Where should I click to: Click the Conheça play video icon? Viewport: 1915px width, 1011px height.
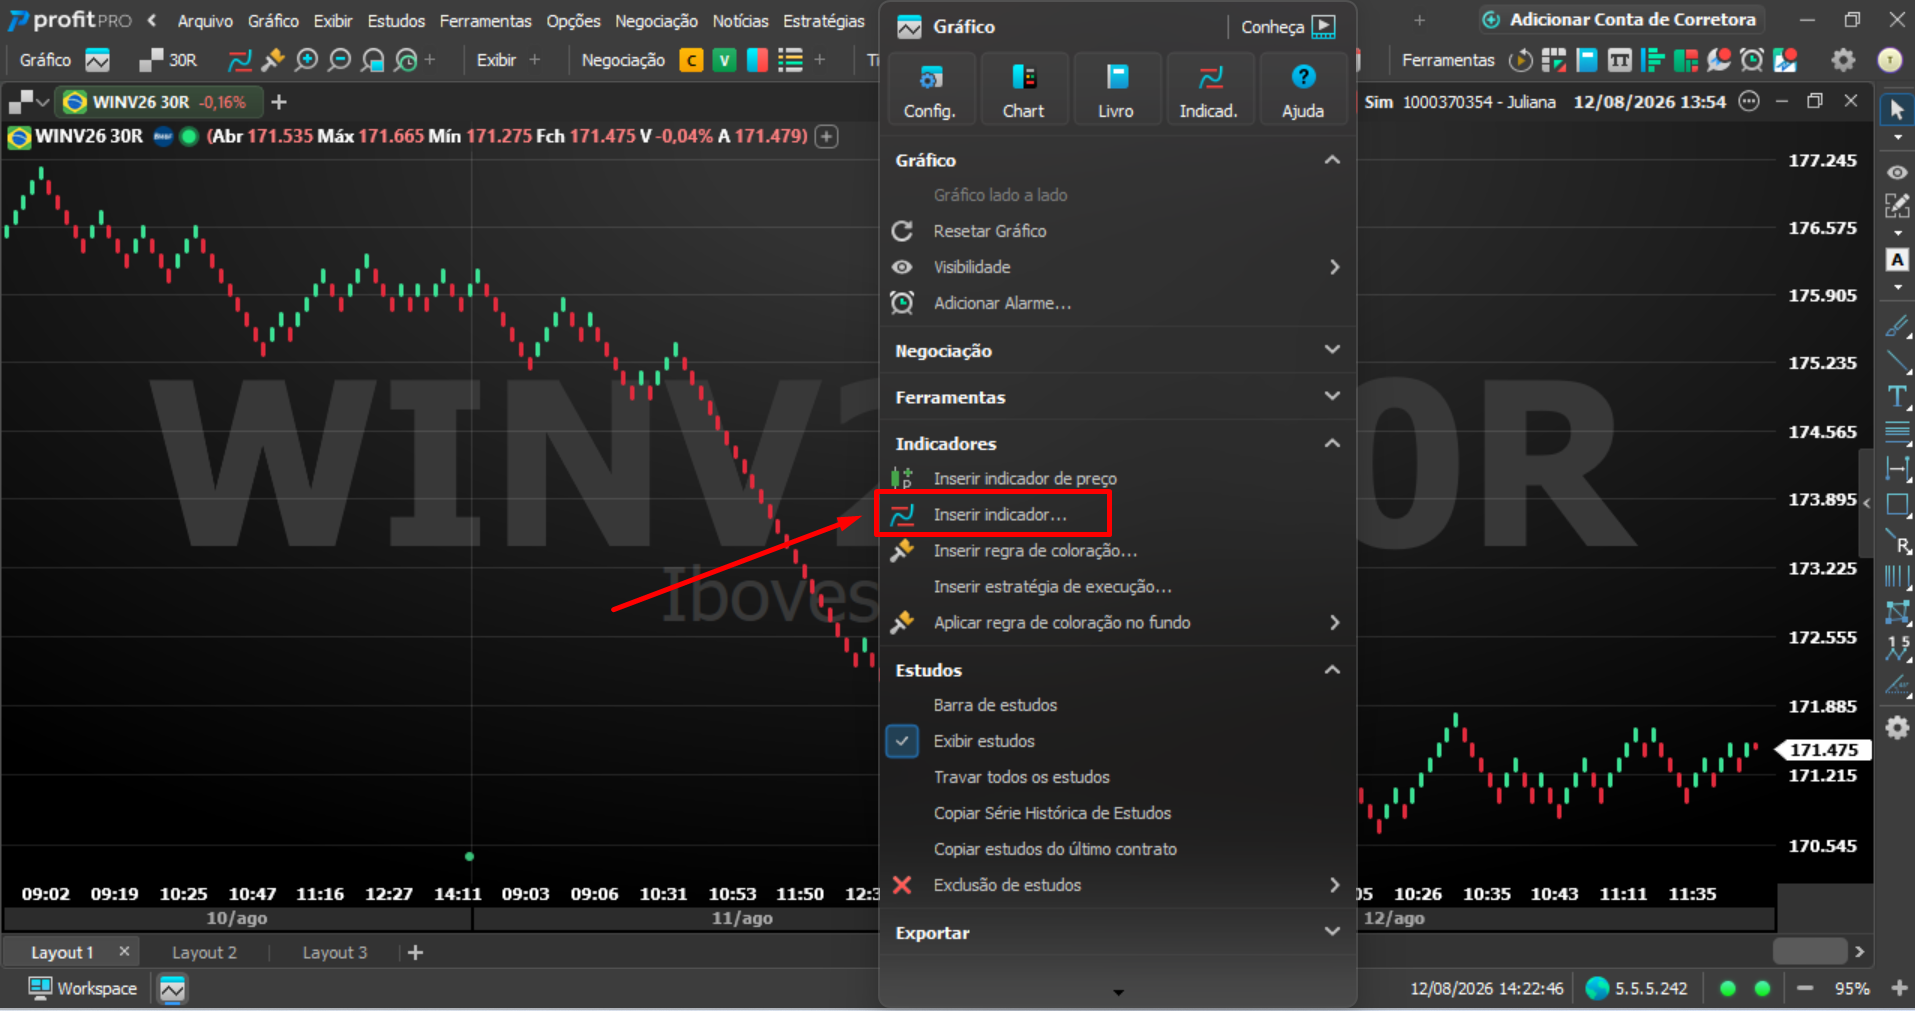point(1323,27)
